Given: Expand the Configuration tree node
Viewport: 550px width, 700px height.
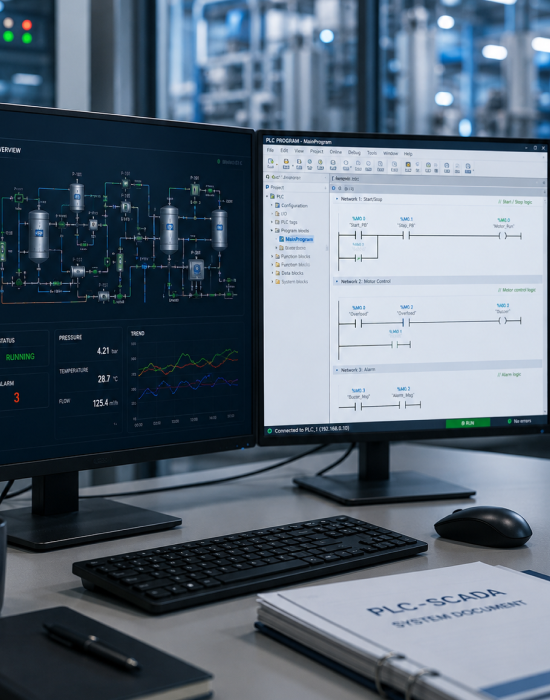Looking at the screenshot, I should point(272,205).
